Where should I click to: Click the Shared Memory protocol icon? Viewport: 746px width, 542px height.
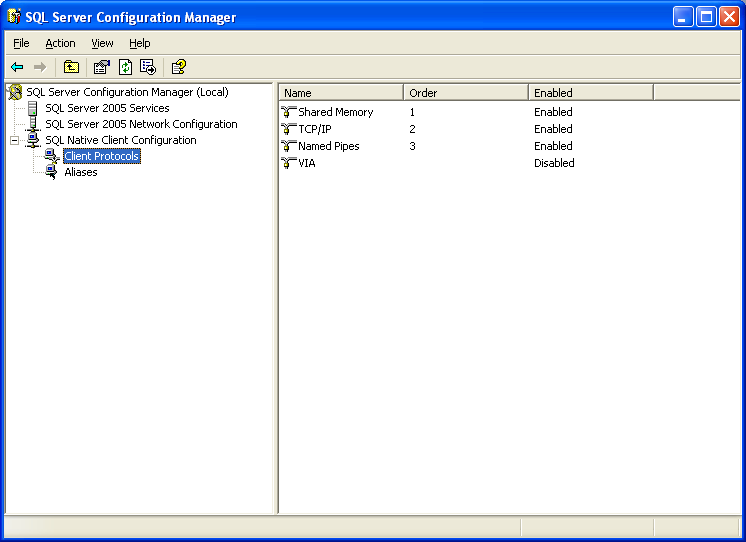pyautogui.click(x=288, y=112)
